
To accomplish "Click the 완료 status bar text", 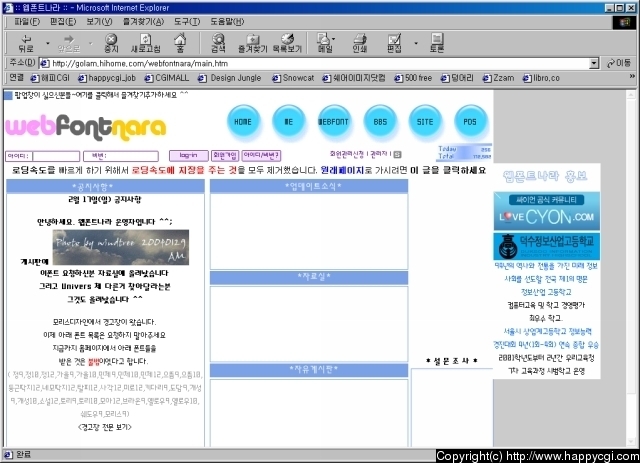I will (24, 454).
